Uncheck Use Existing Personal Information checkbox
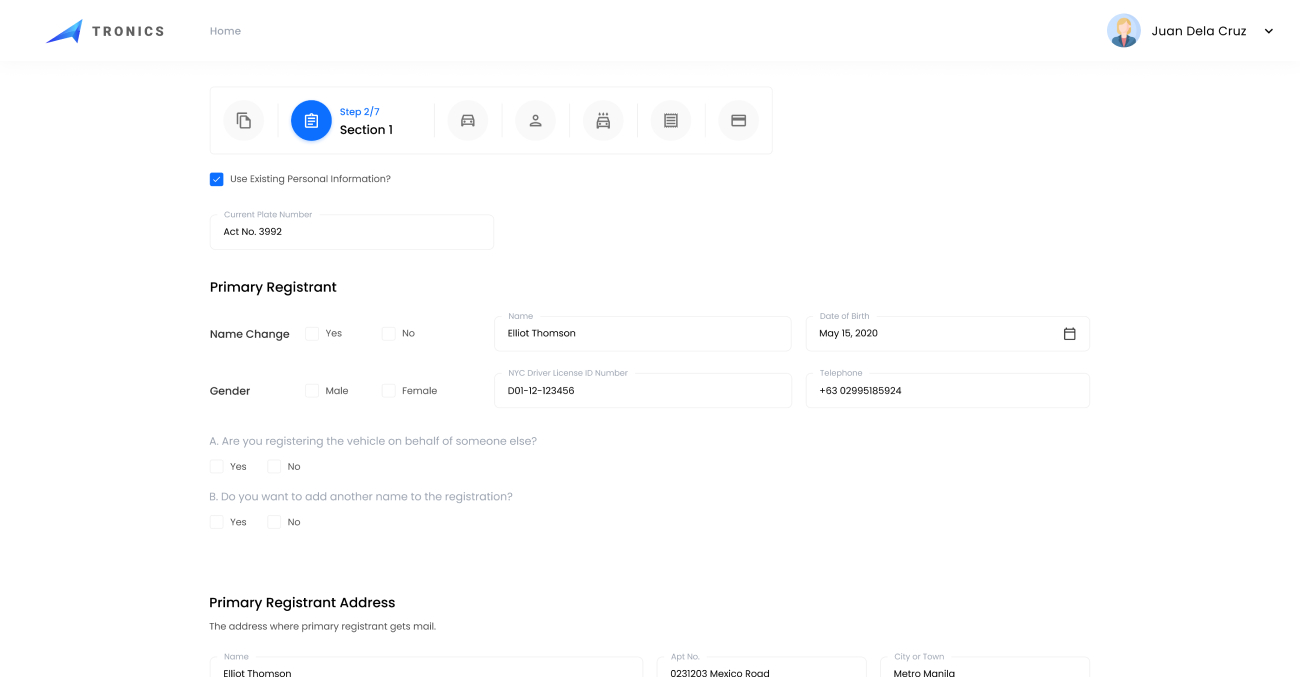This screenshot has height=677, width=1300. click(x=217, y=180)
